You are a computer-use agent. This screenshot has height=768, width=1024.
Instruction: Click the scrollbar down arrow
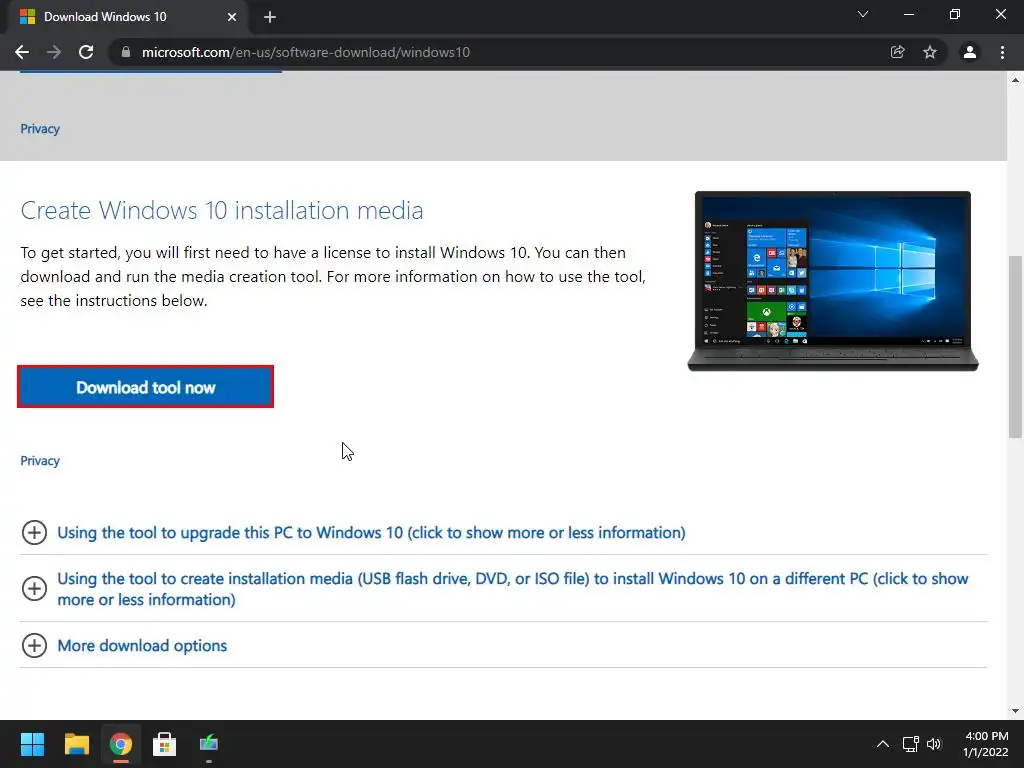[1015, 711]
